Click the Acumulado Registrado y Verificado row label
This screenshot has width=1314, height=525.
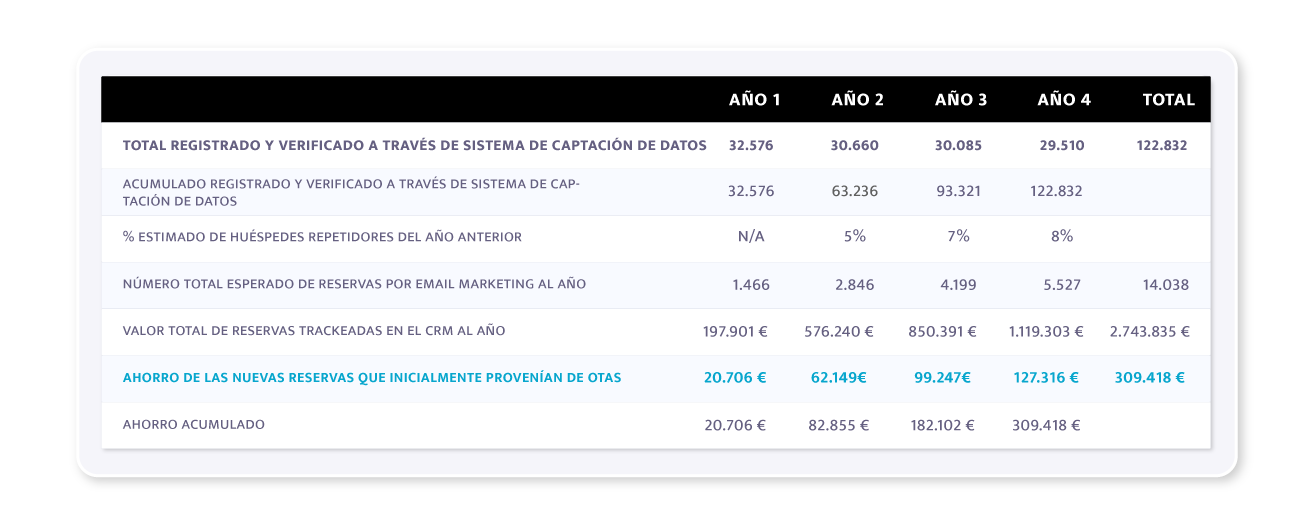[x=351, y=192]
